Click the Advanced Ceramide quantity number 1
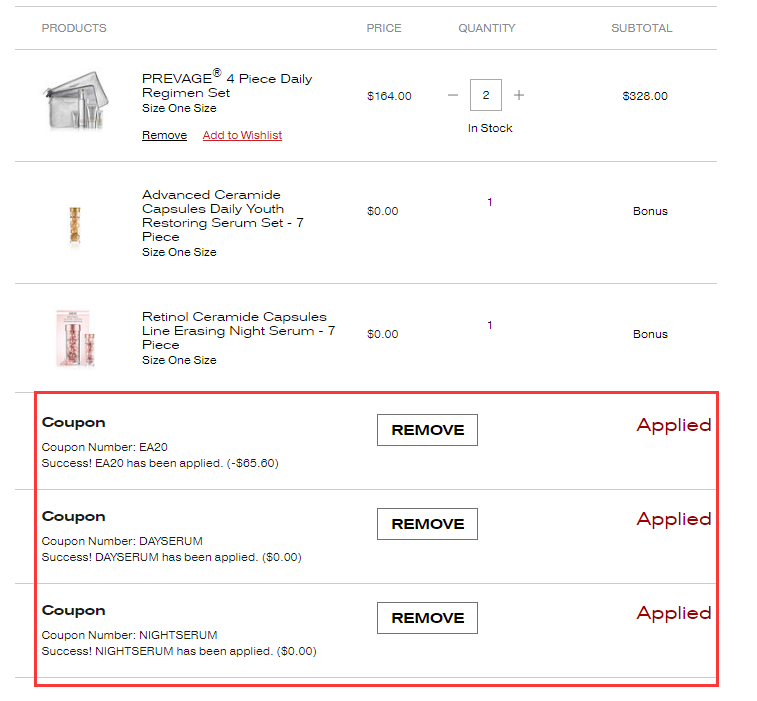The image size is (757, 701). (490, 203)
